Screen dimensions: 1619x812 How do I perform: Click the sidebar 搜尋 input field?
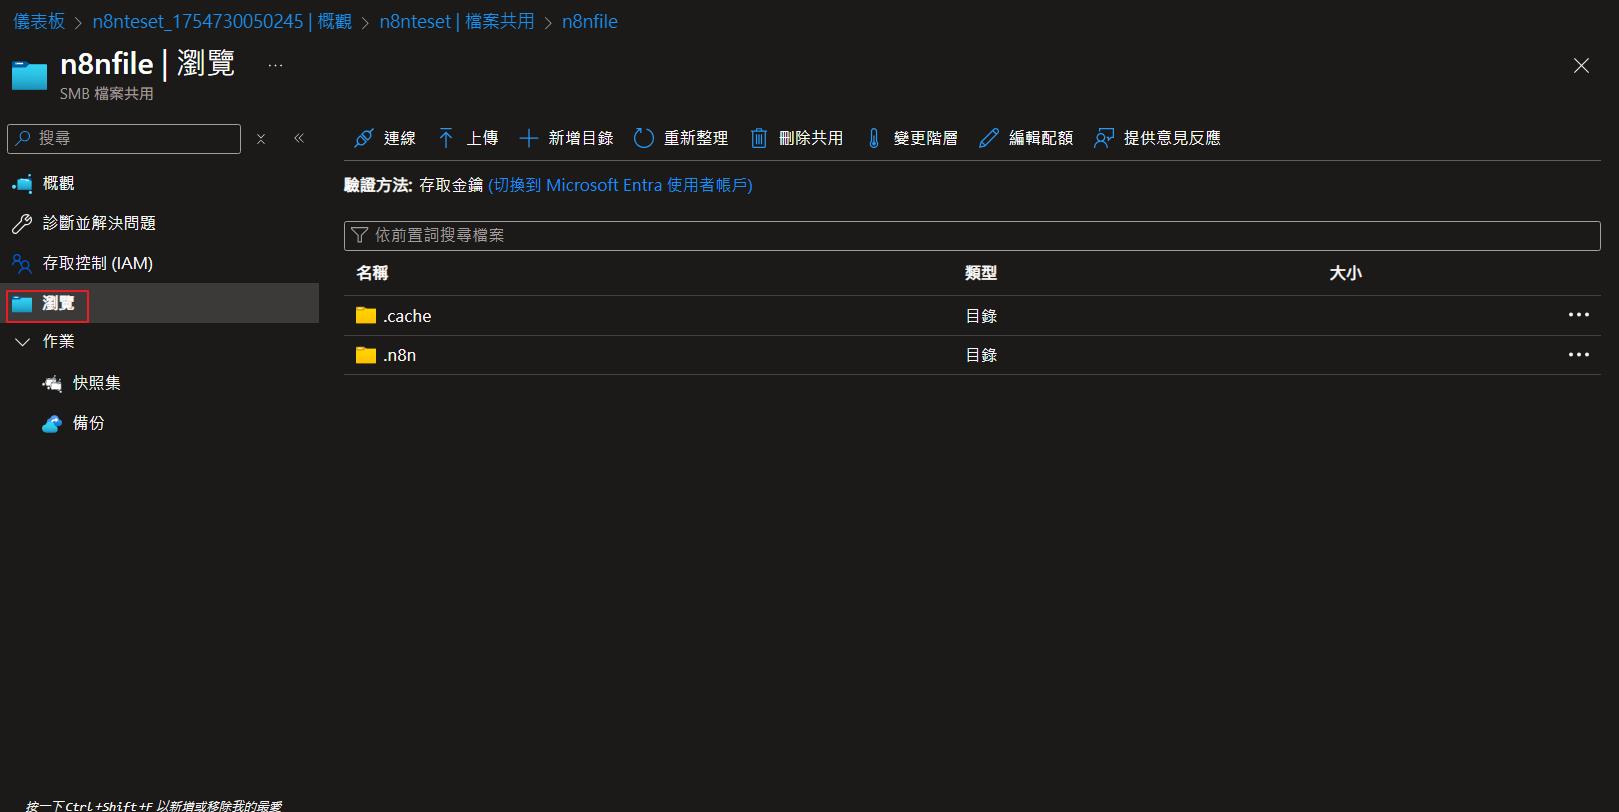[x=124, y=139]
